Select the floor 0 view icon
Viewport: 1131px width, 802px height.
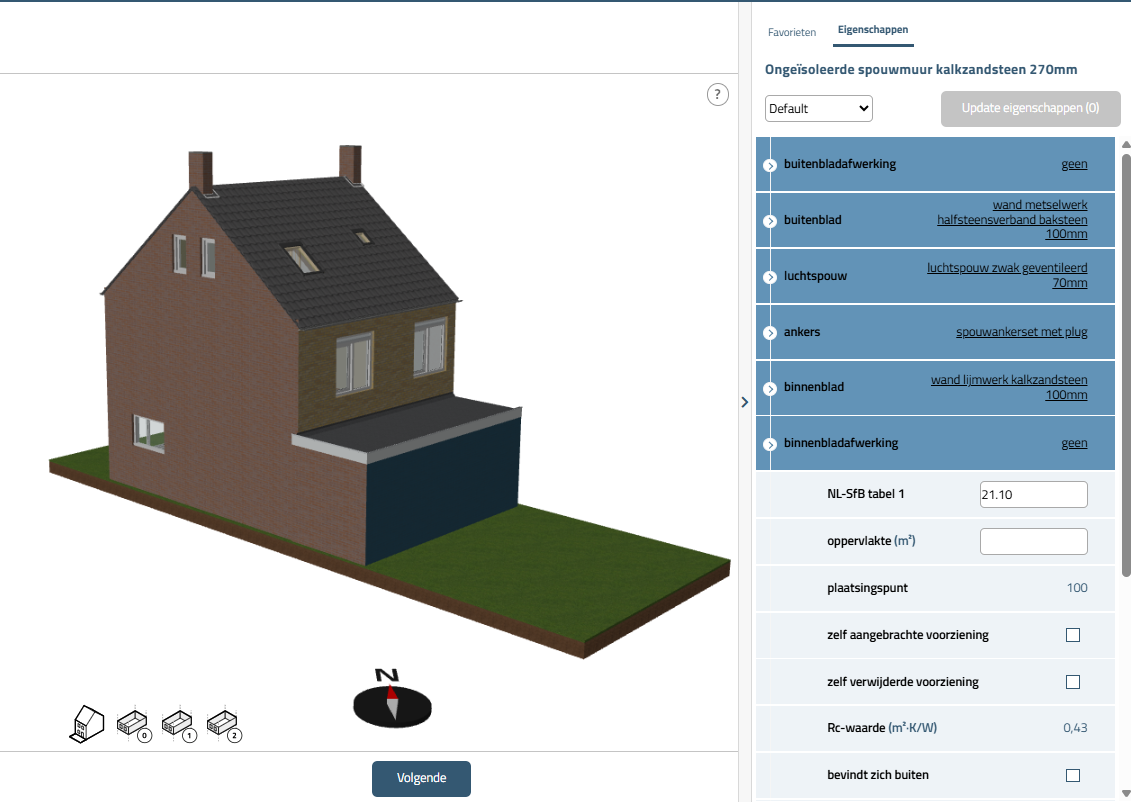click(x=133, y=724)
